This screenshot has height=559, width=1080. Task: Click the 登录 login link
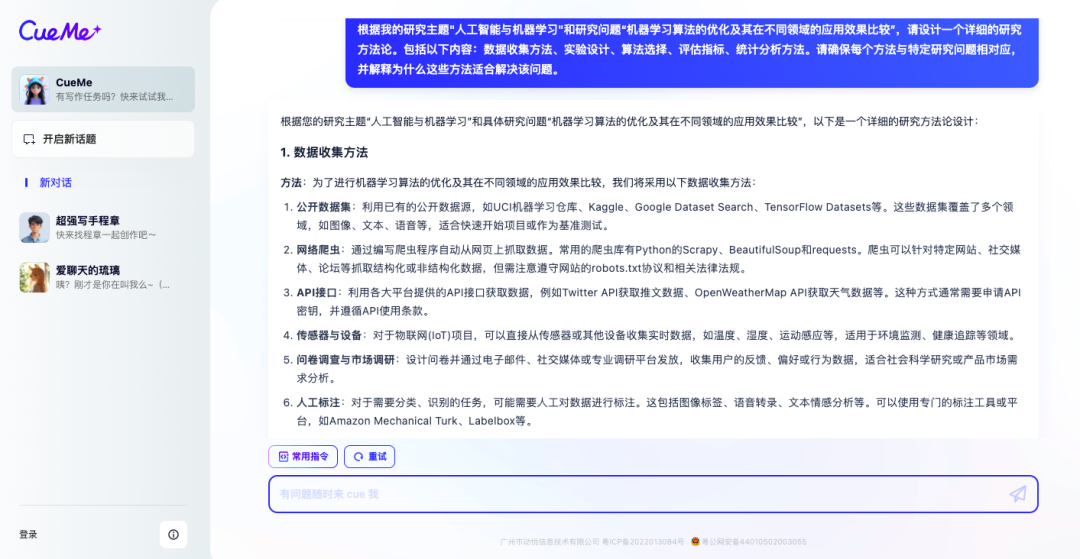pos(28,535)
